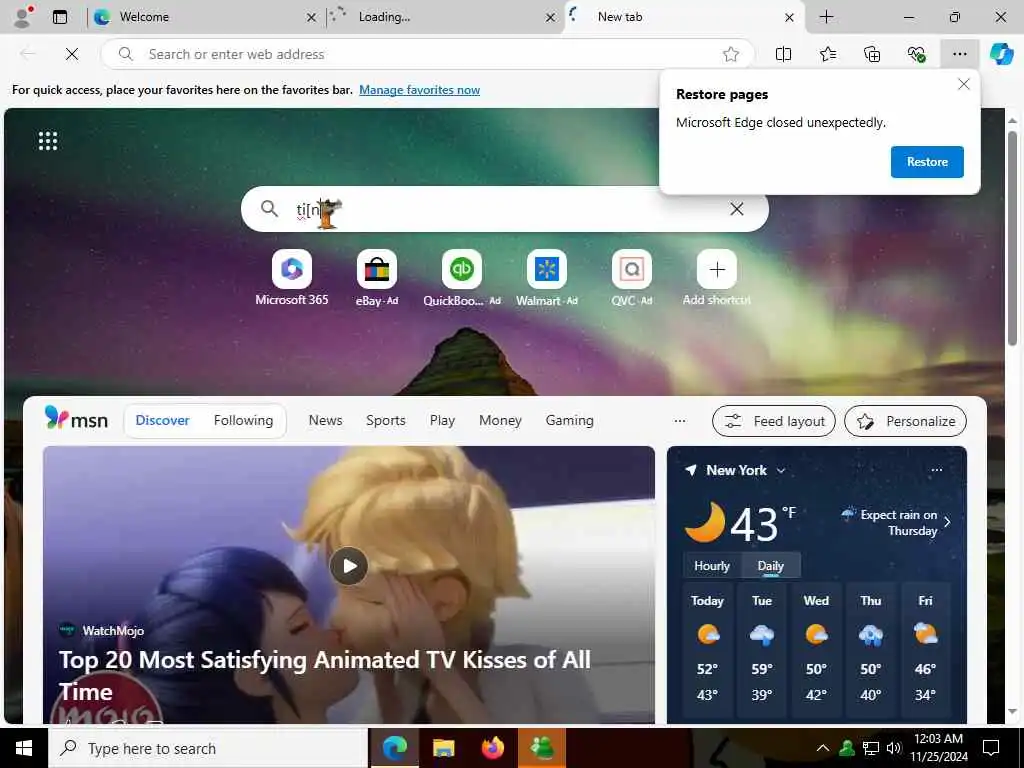Launch Firefox from the taskbar

tap(493, 748)
